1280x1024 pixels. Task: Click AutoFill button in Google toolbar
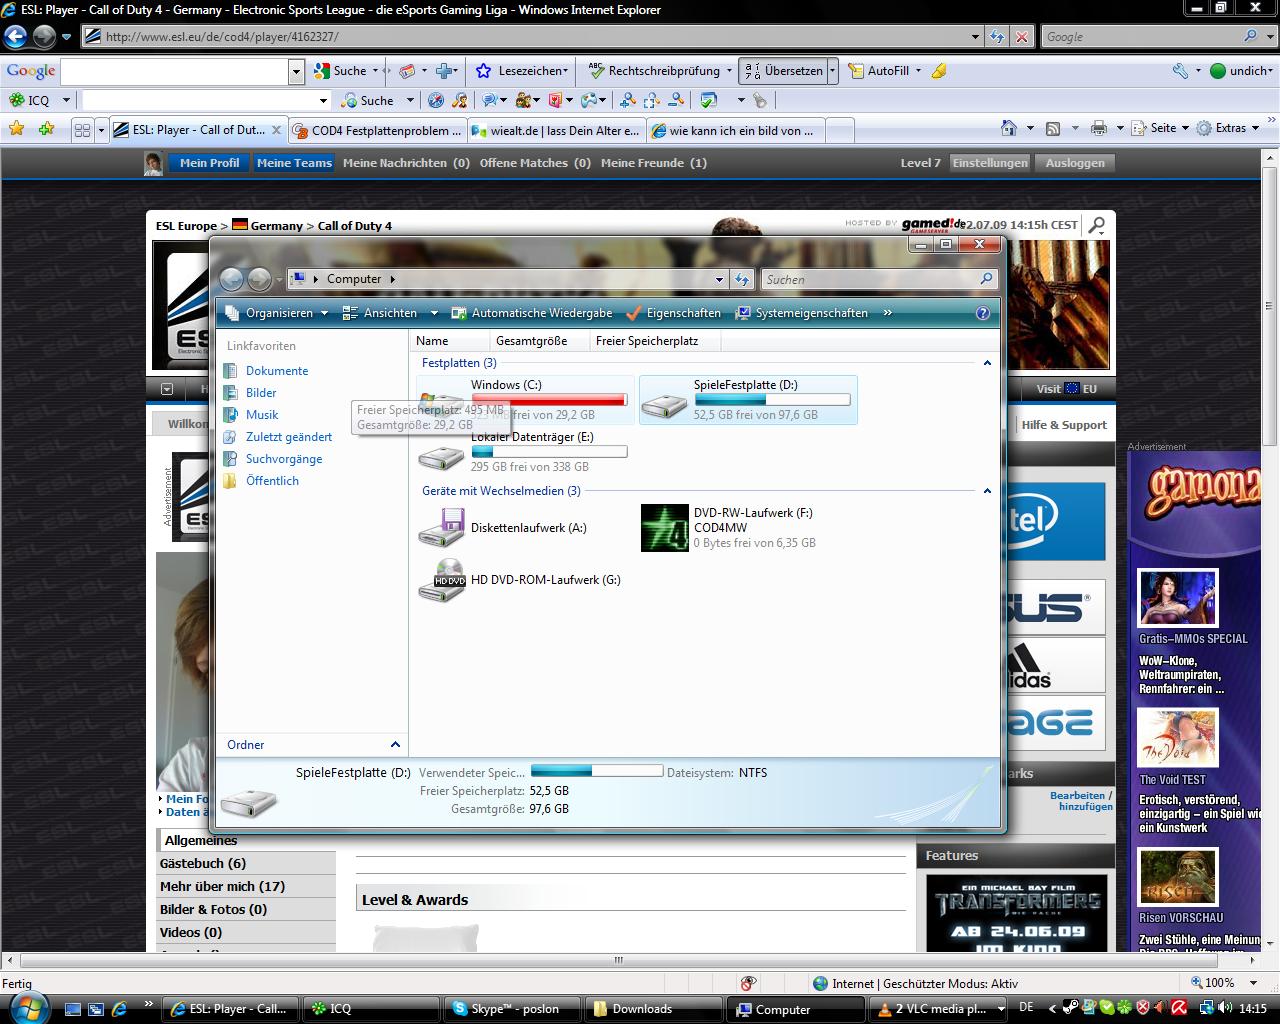879,71
